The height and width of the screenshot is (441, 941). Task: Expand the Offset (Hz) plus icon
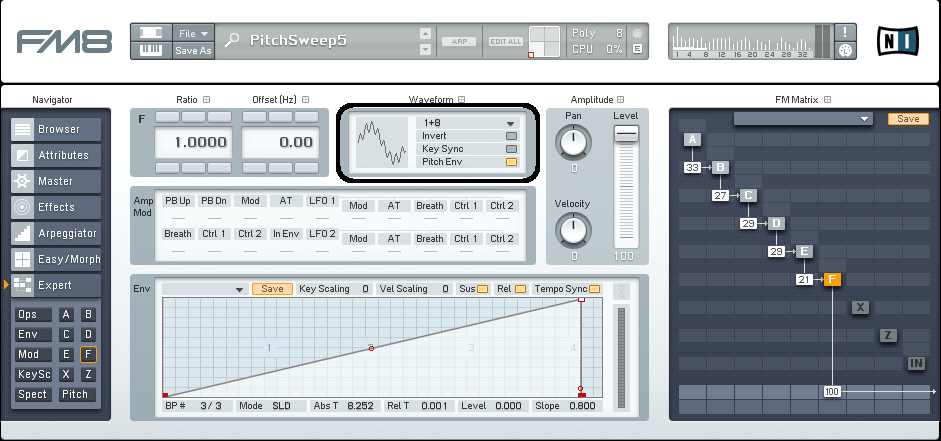point(305,100)
